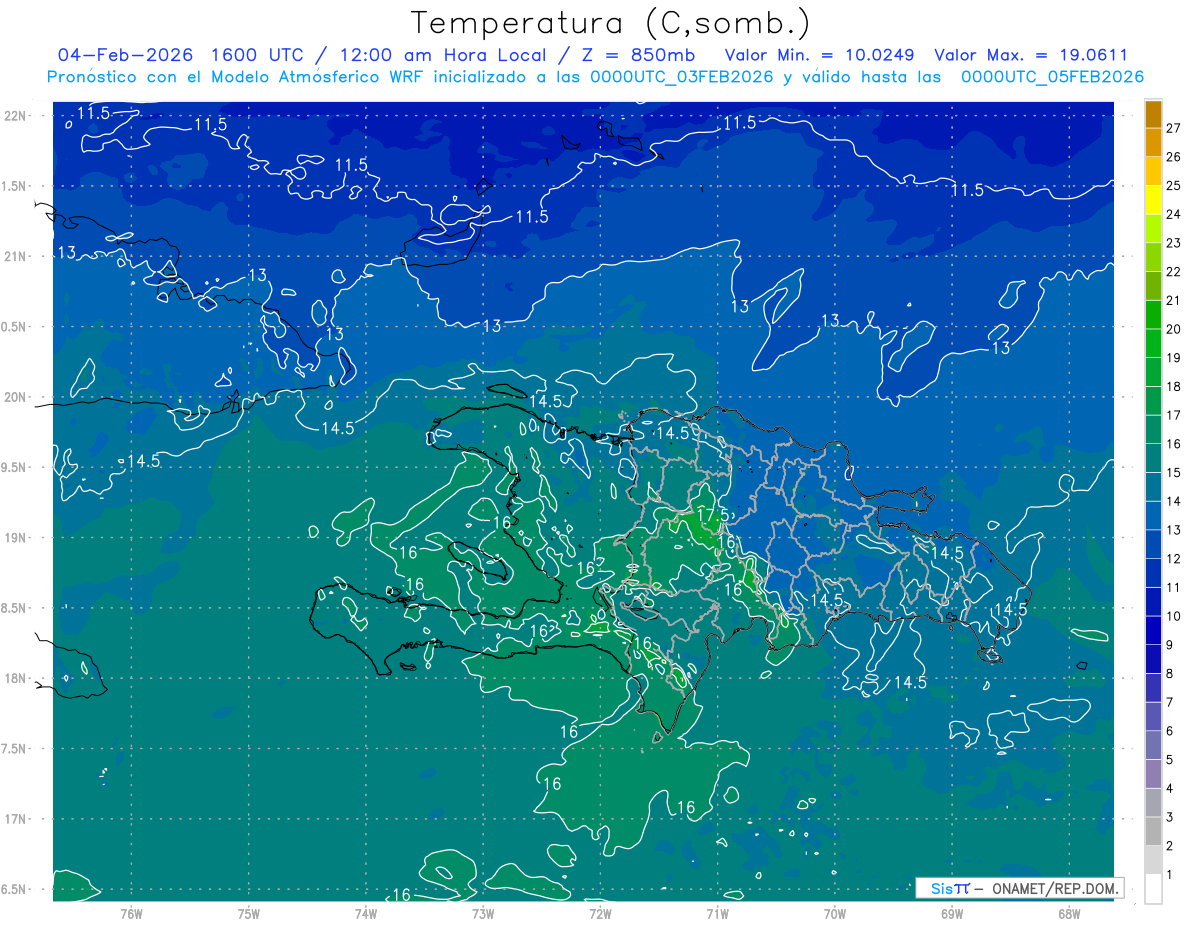Click the '20N' latitude axis label
The width and height of the screenshot is (1200, 927).
[16, 398]
